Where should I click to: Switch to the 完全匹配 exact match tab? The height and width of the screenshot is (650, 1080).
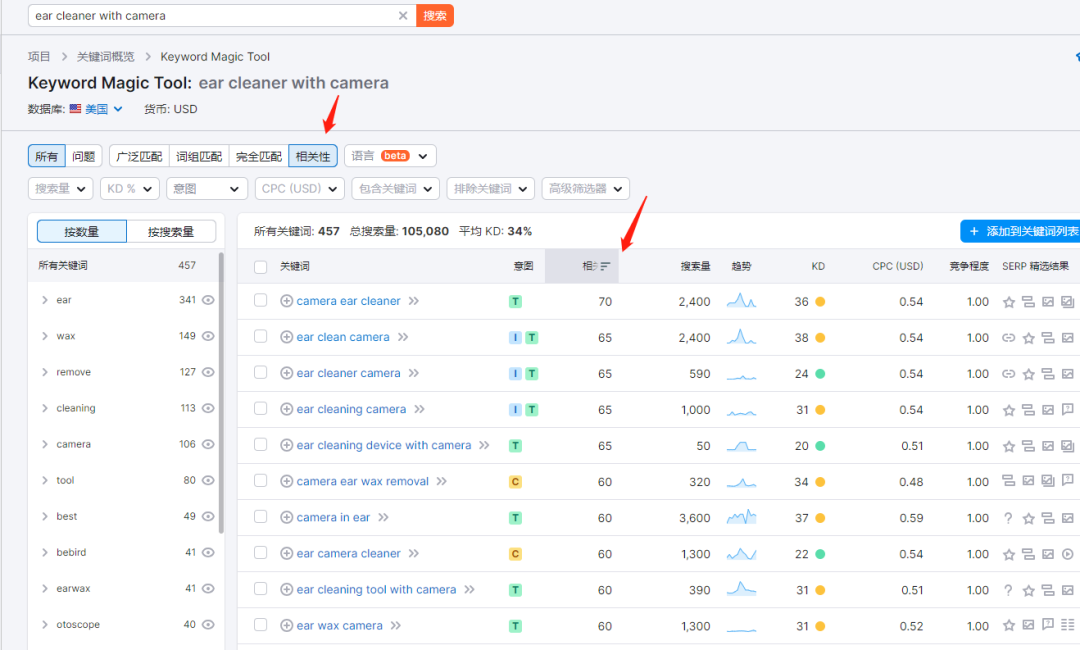click(x=257, y=156)
